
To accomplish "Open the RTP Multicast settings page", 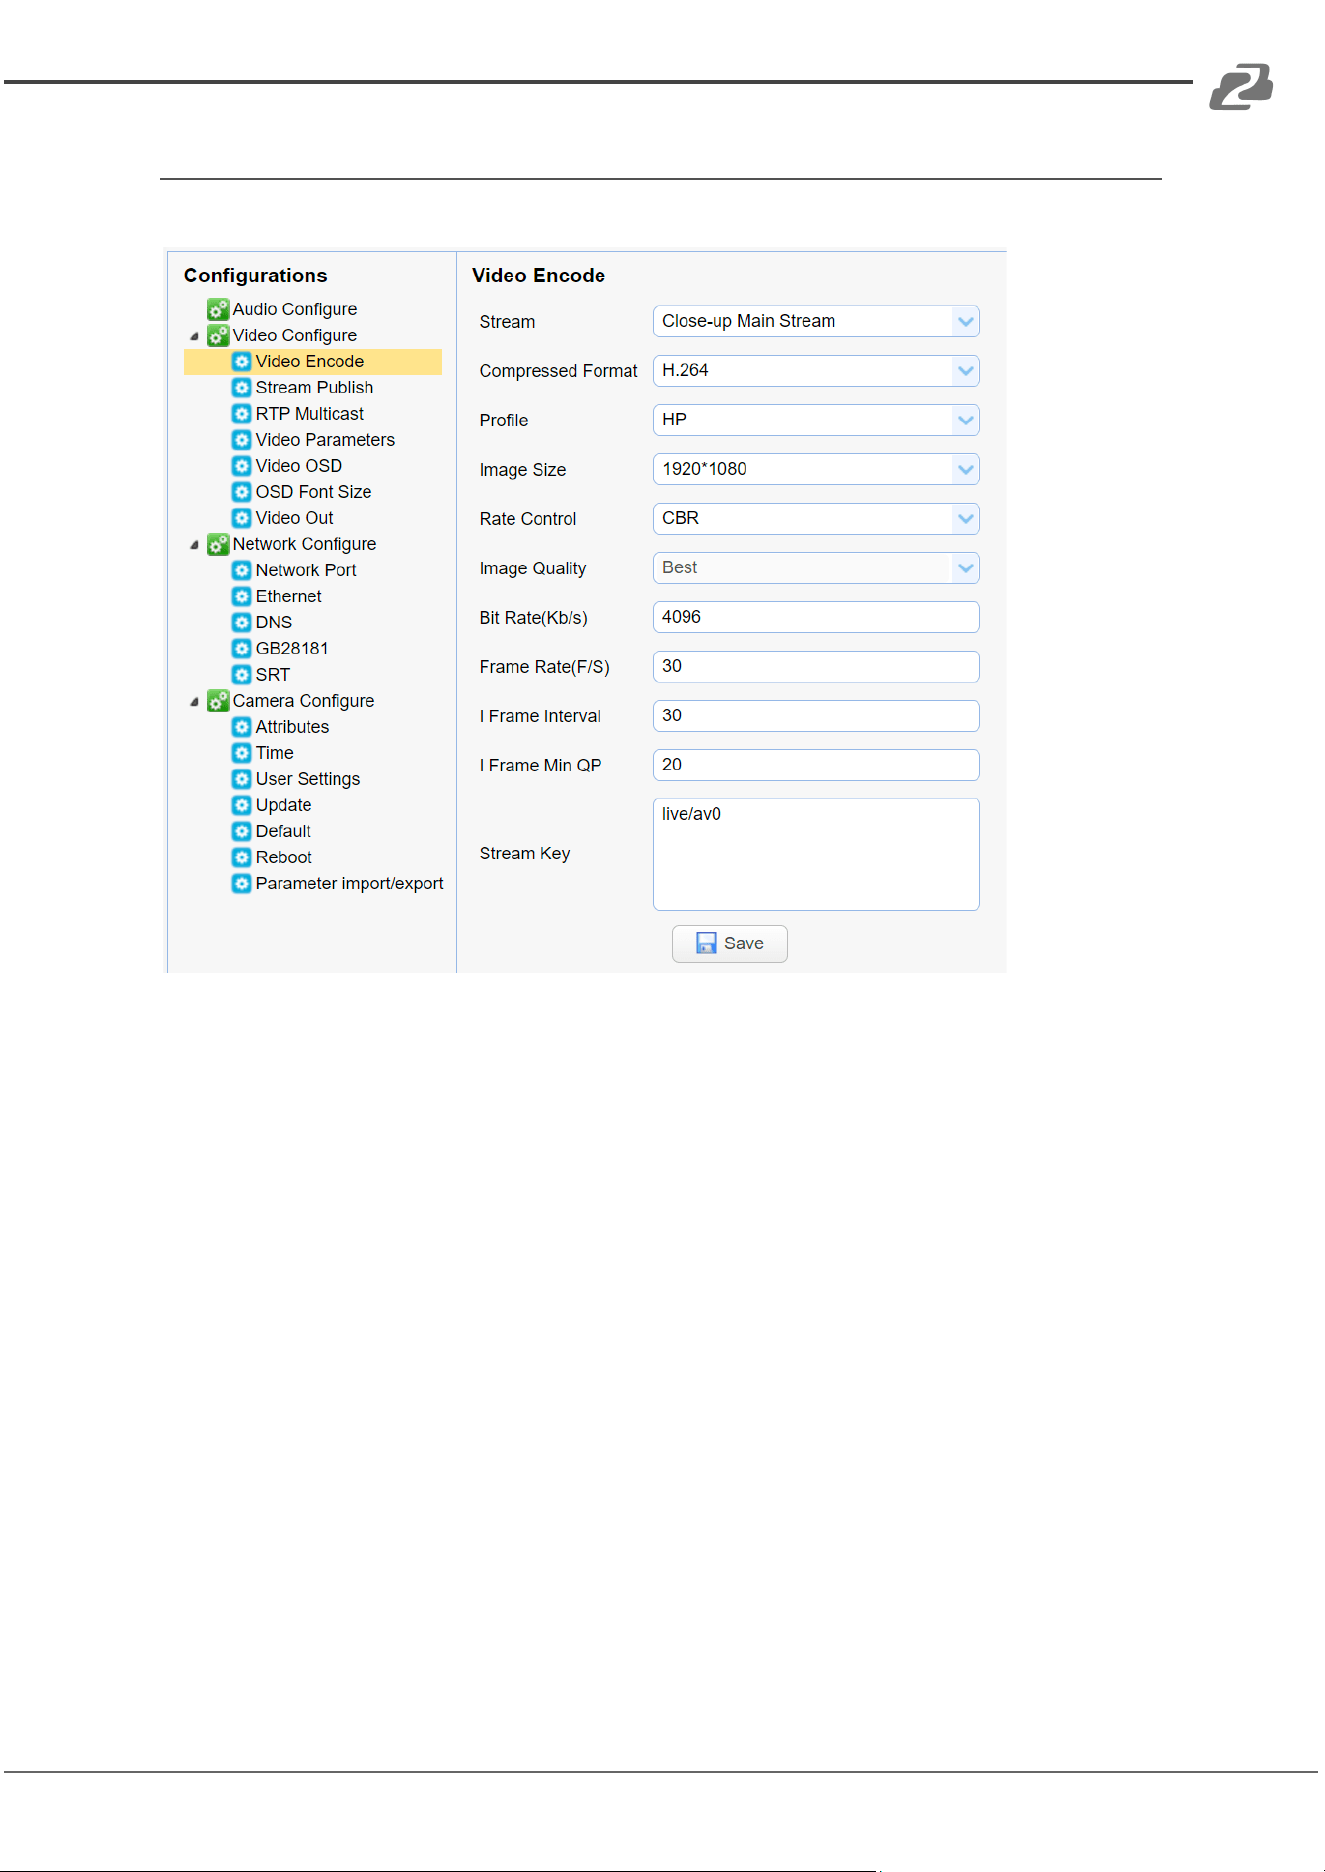I will [309, 413].
